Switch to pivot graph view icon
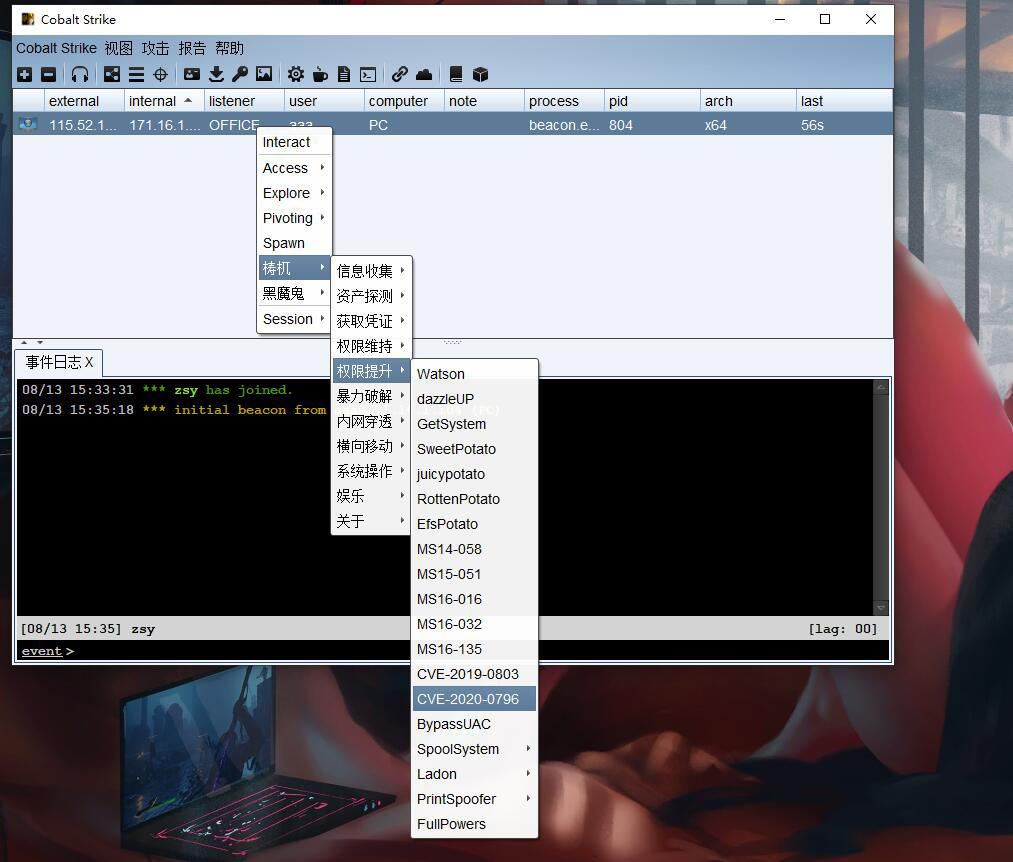The width and height of the screenshot is (1013, 862). click(x=112, y=74)
